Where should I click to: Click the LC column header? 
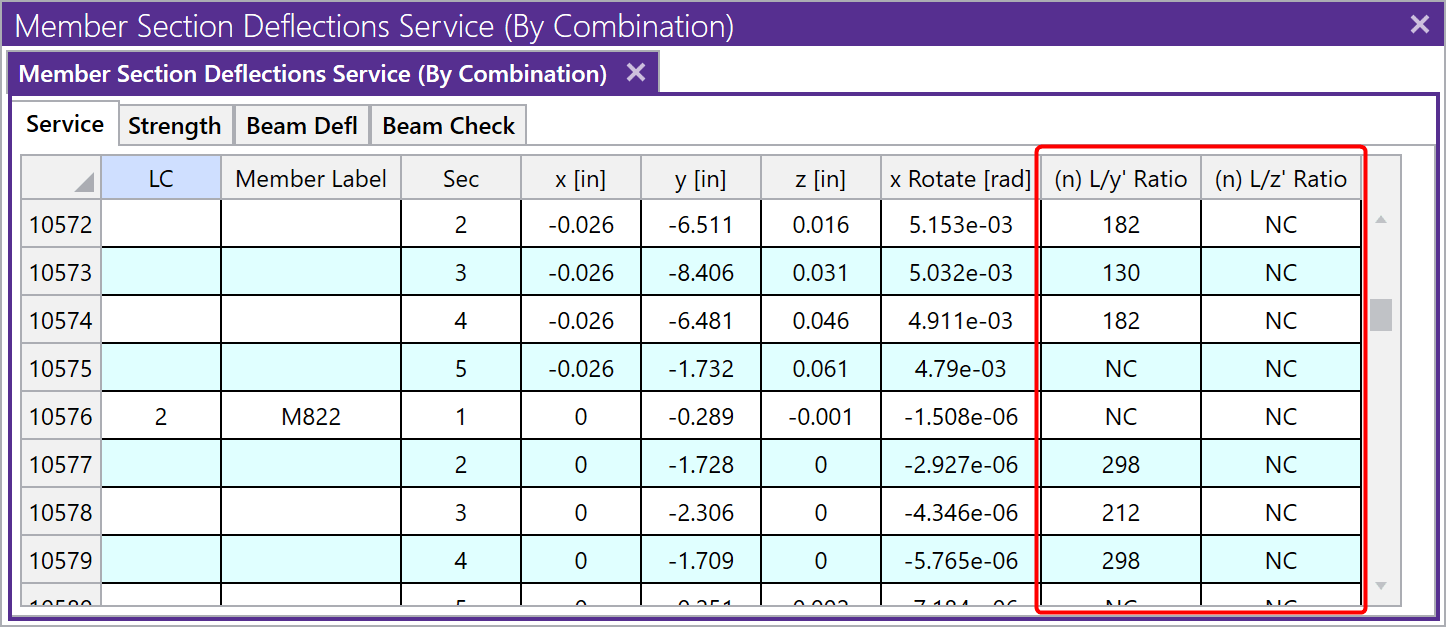coord(161,179)
